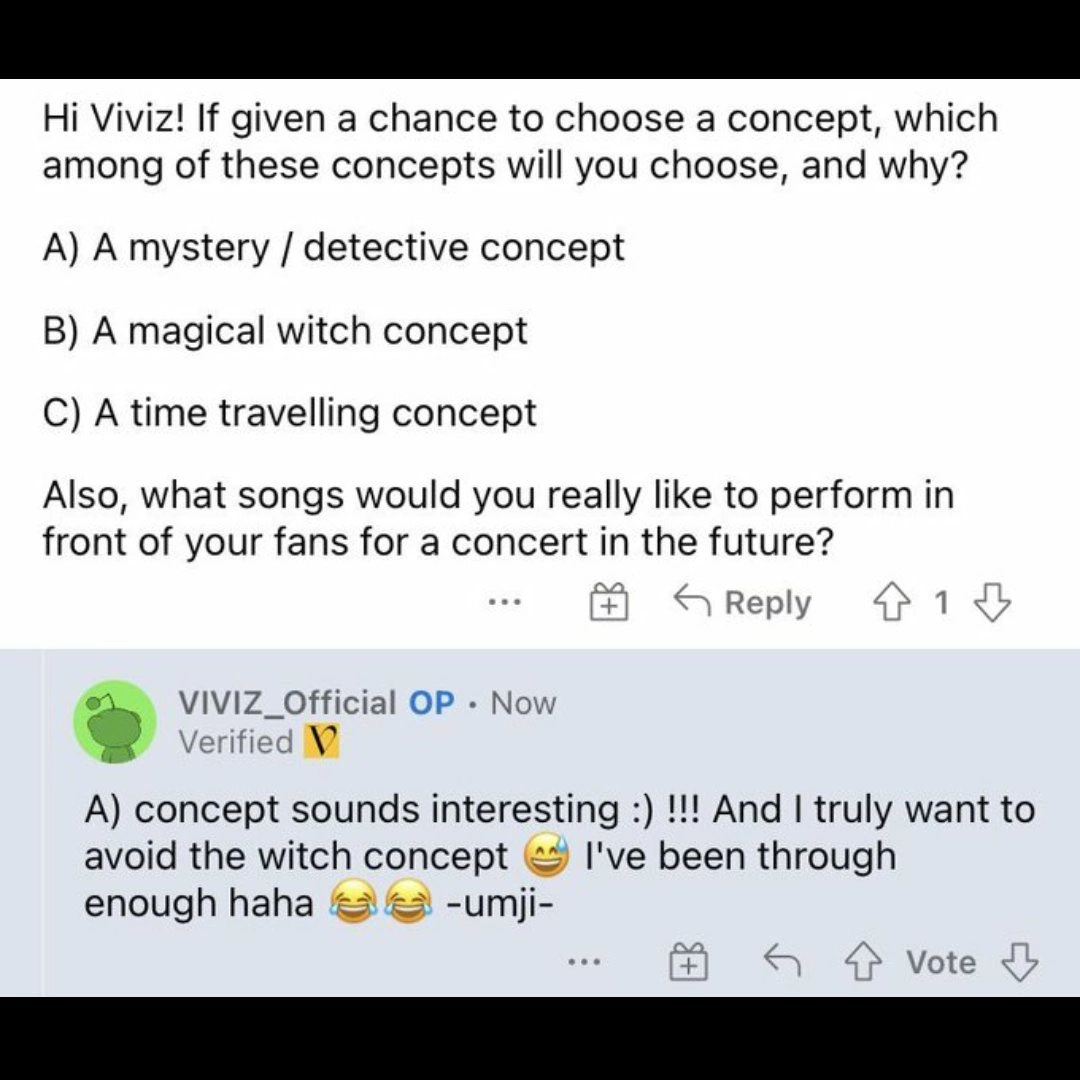
Task: Downvote VIVIZ_Official's umji reply
Action: point(1019,962)
